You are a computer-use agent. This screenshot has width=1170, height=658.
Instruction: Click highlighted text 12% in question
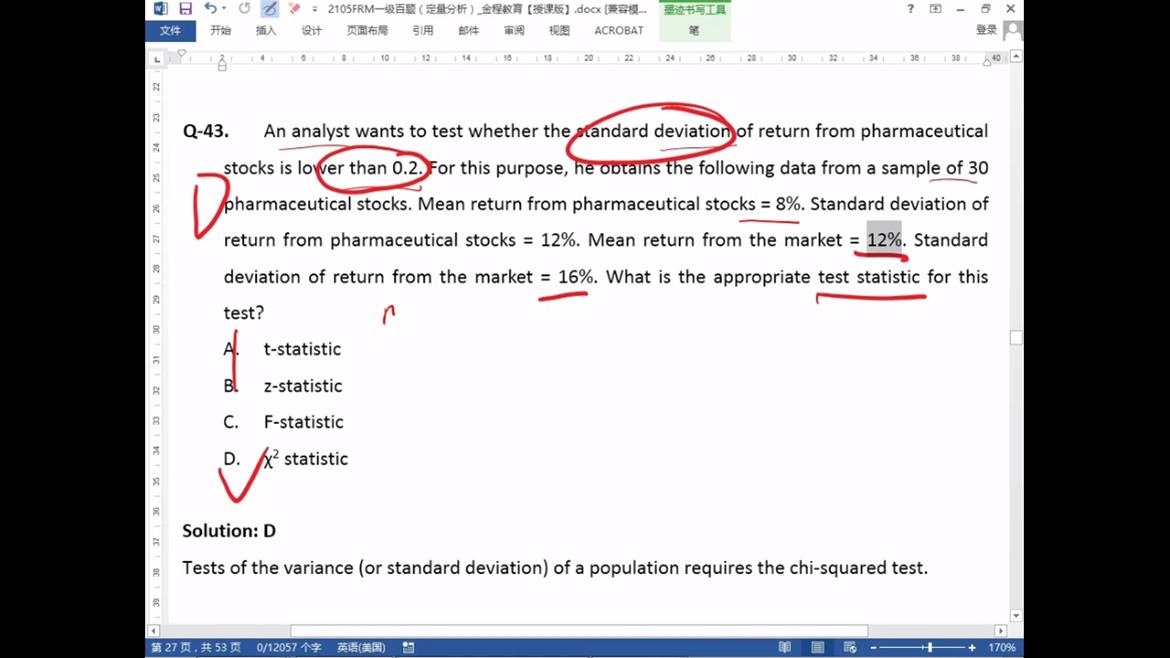(x=884, y=240)
